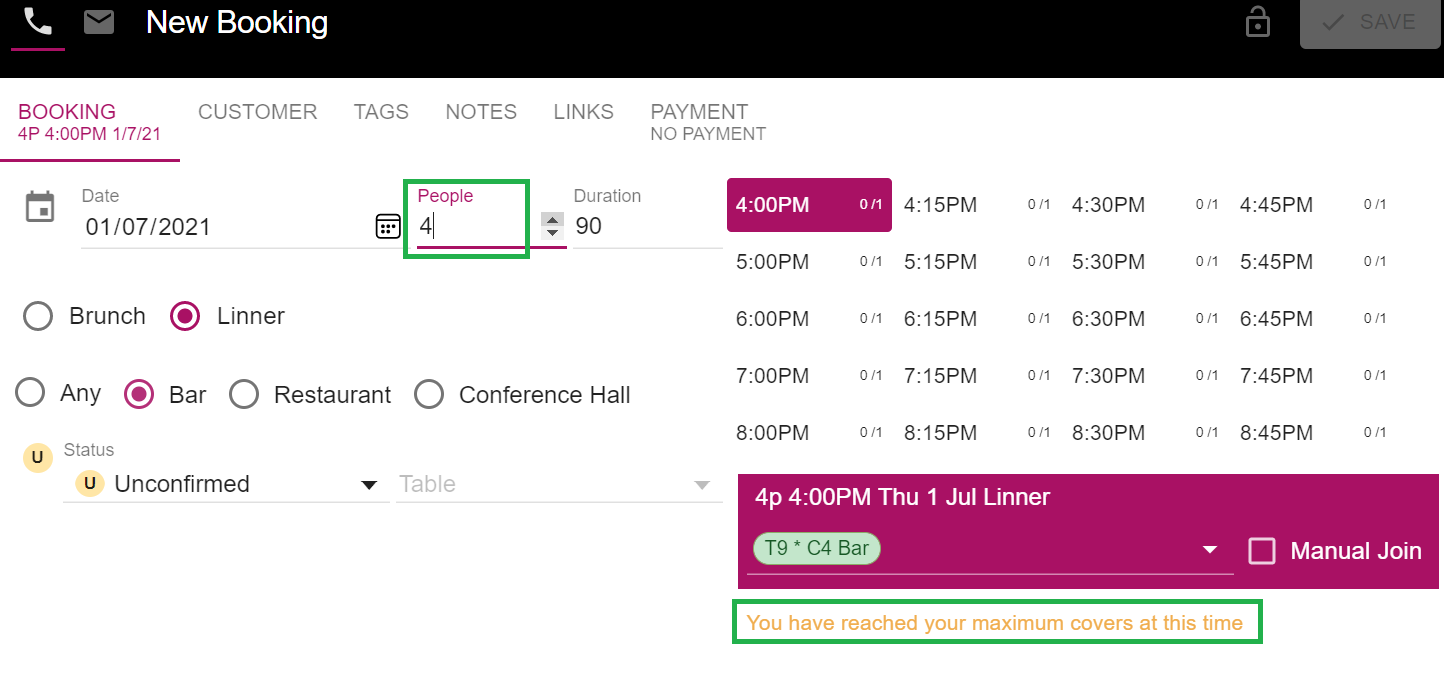Click the yellow U status icon
This screenshot has width=1444, height=679.
pyautogui.click(x=37, y=457)
